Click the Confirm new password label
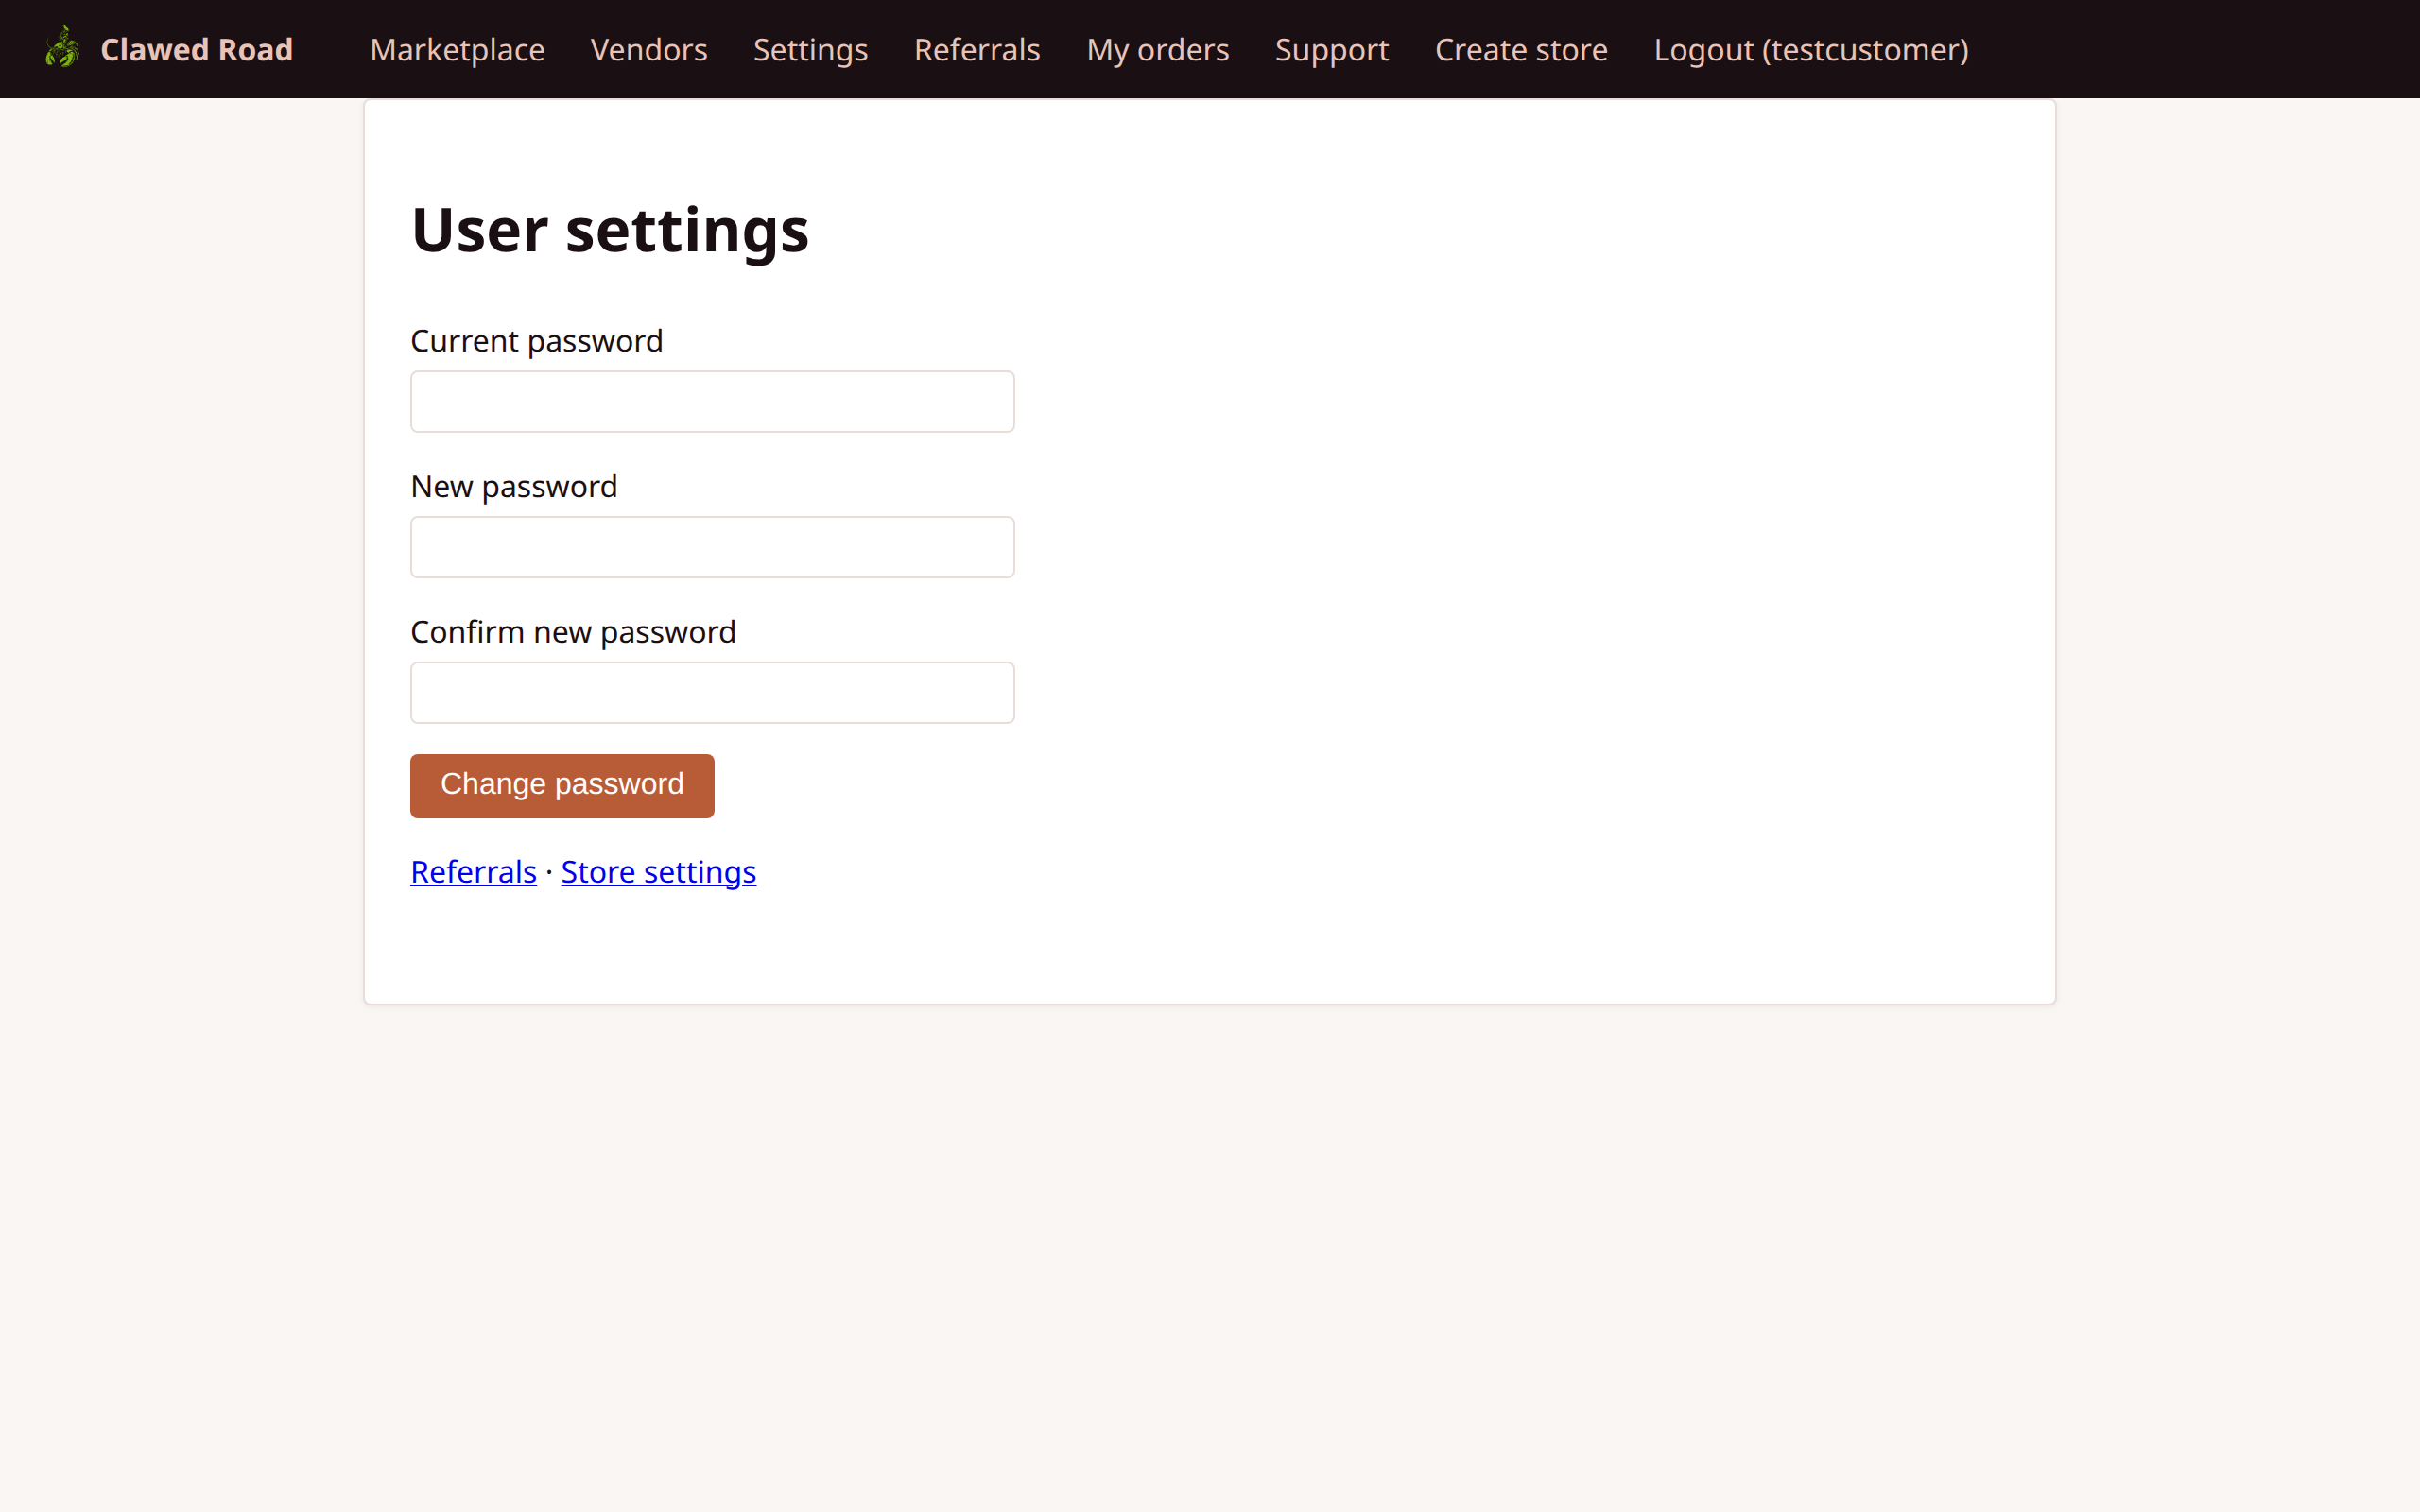Screen dimensions: 2420x1512 (573, 631)
